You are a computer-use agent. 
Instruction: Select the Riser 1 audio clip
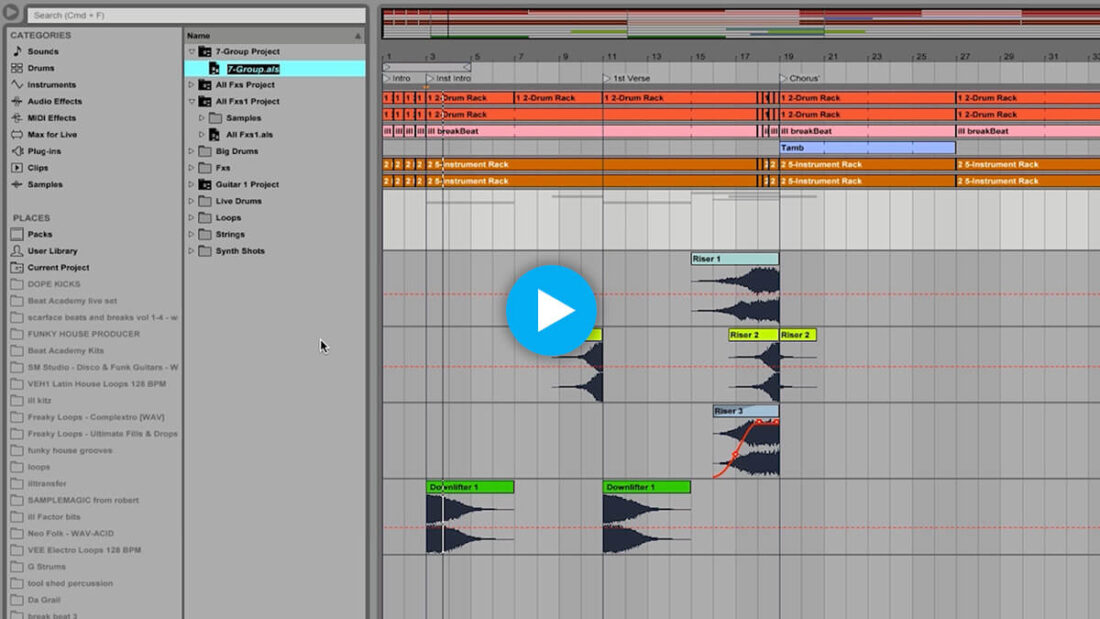pyautogui.click(x=735, y=258)
